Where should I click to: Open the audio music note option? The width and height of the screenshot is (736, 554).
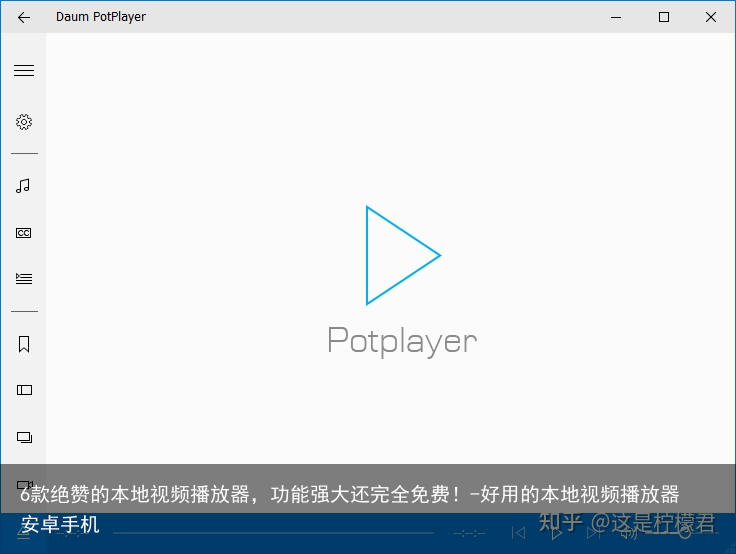point(24,185)
